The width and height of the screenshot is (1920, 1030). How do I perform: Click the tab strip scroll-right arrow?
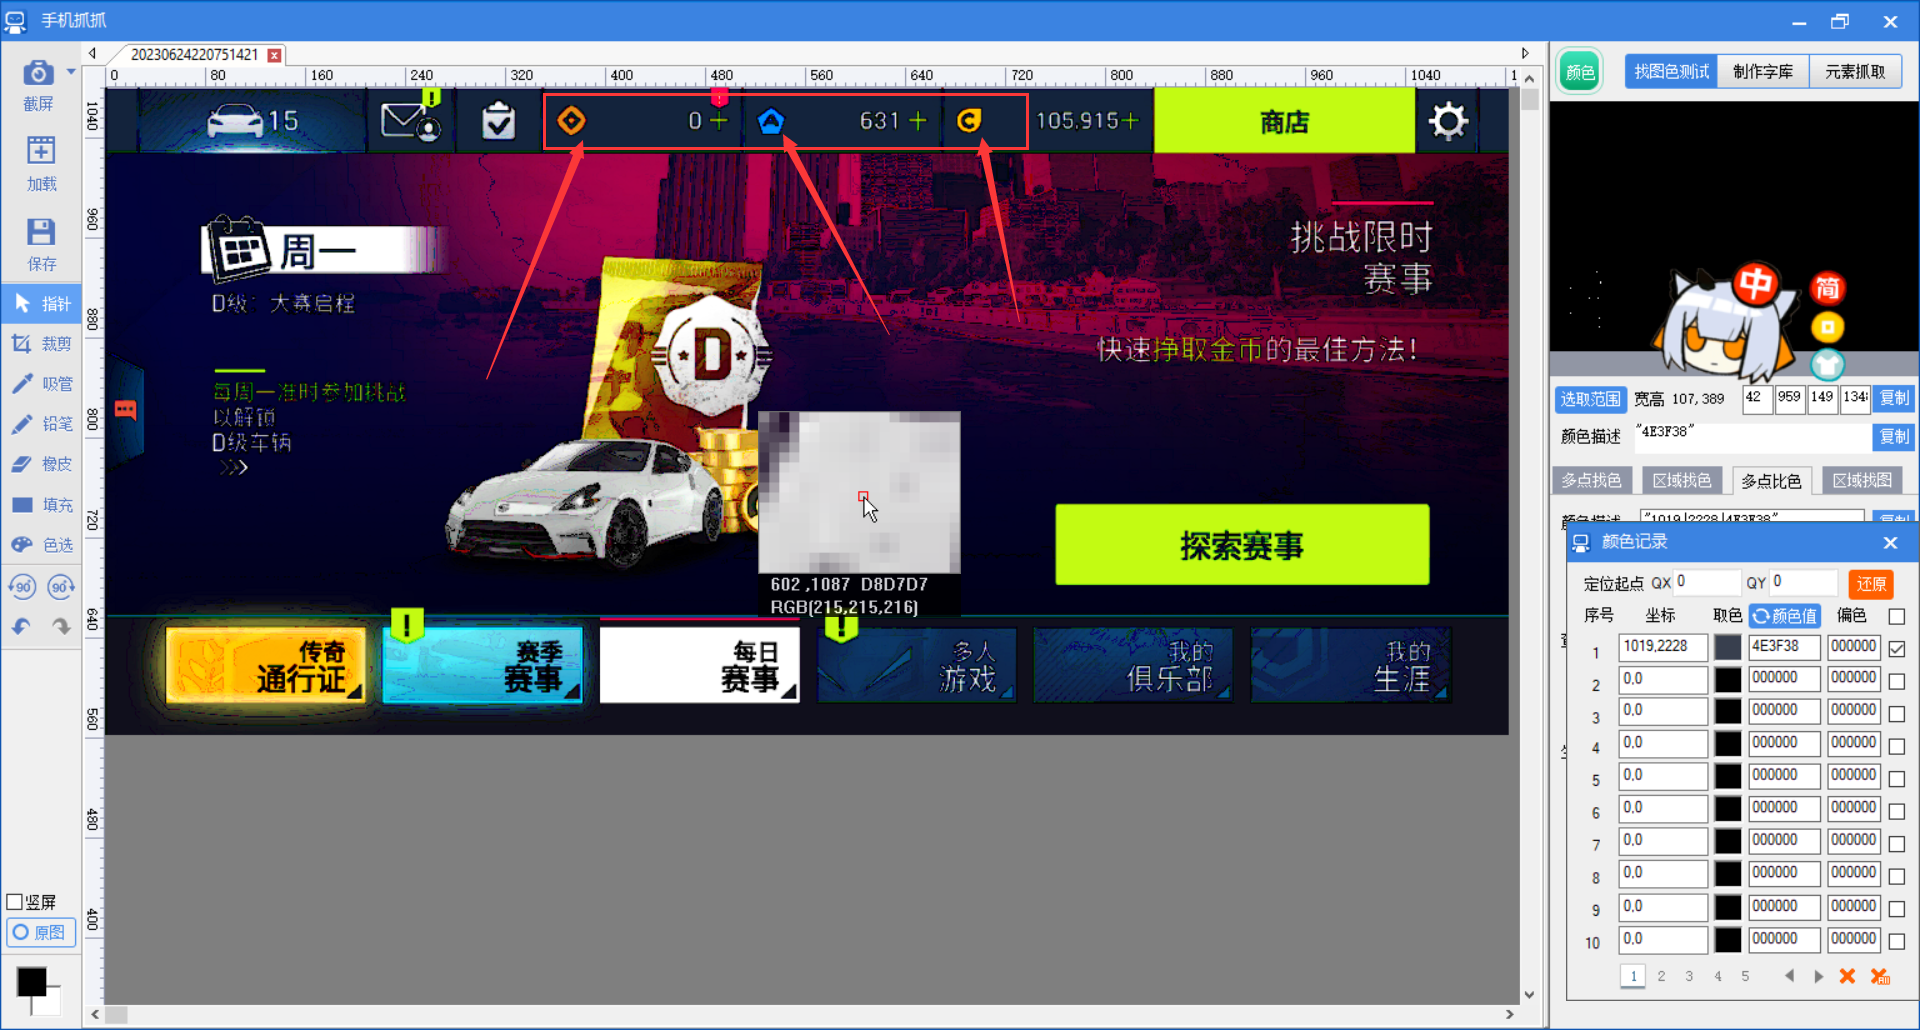coord(1525,54)
